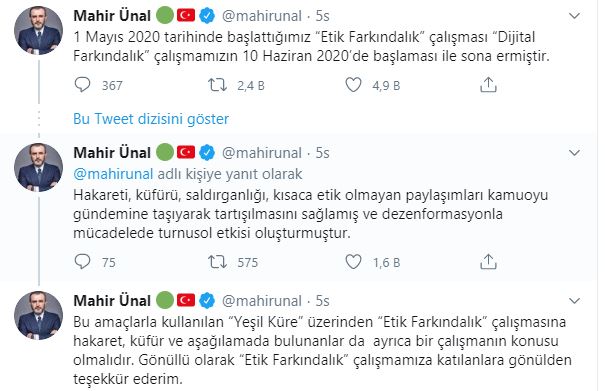Retweet the first tweet about Etik Farkındalık
This screenshot has width=605, height=391.
click(x=217, y=85)
